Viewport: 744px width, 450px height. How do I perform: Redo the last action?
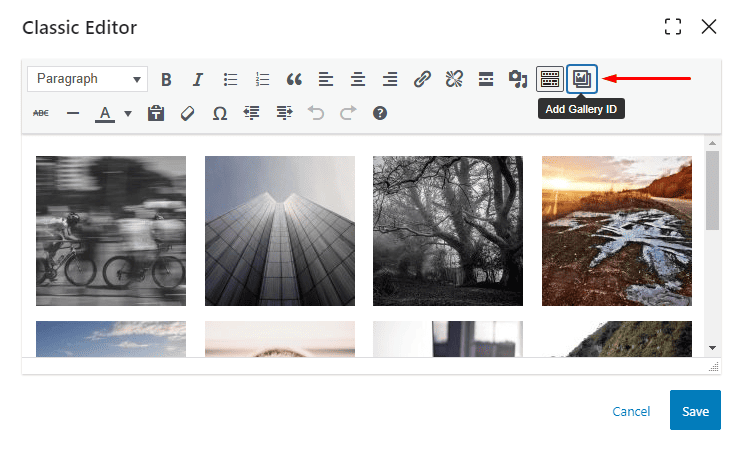coord(348,113)
